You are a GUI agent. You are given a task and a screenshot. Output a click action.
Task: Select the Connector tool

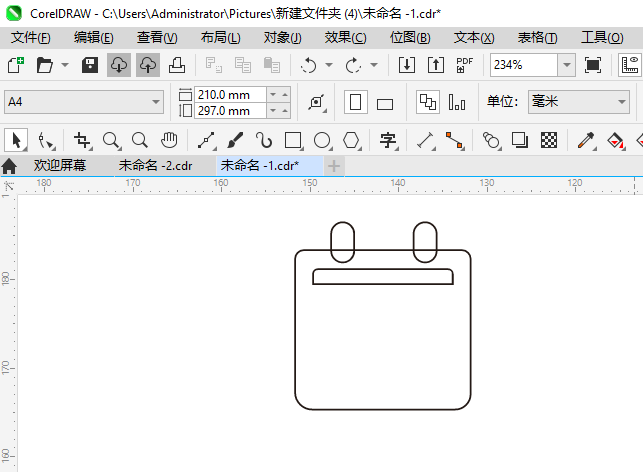click(x=454, y=140)
